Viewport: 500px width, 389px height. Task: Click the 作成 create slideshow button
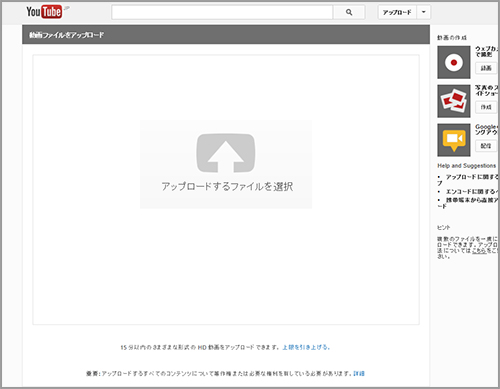coord(486,107)
